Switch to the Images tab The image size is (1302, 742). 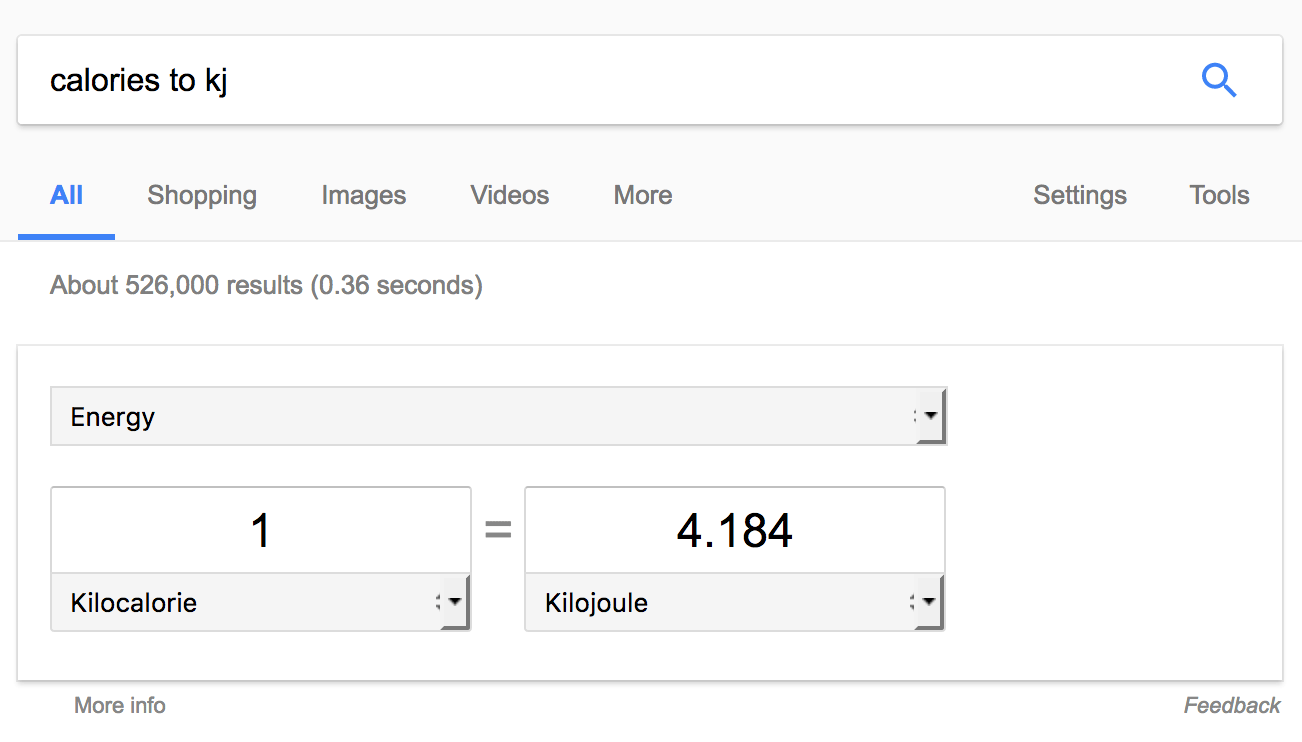[363, 195]
